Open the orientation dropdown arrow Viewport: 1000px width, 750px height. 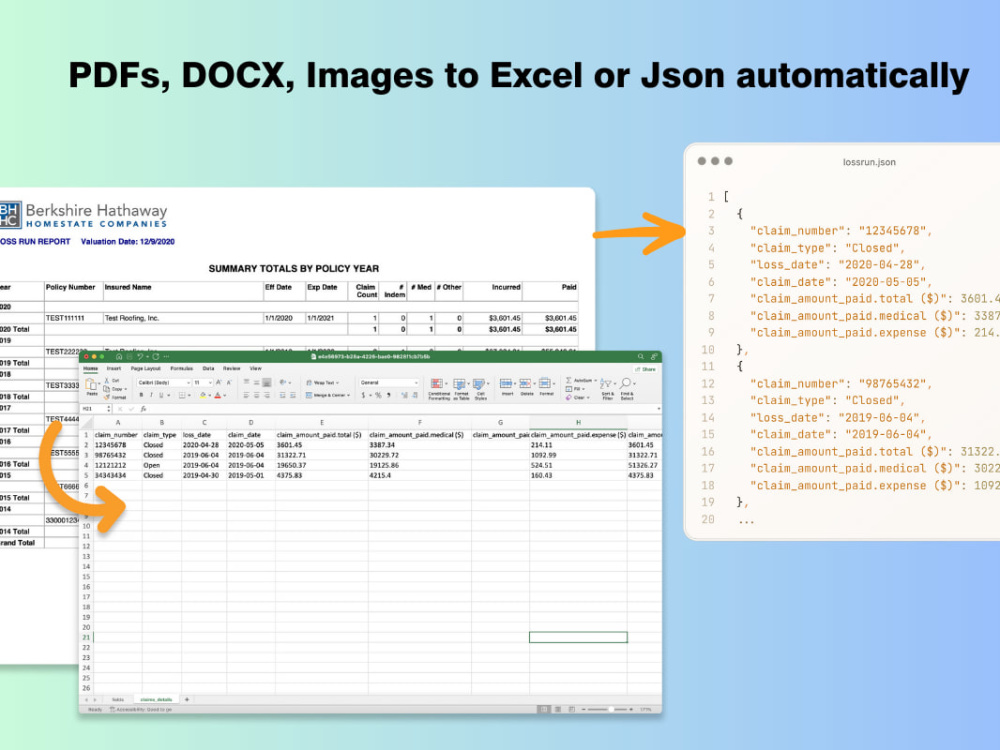coord(290,383)
